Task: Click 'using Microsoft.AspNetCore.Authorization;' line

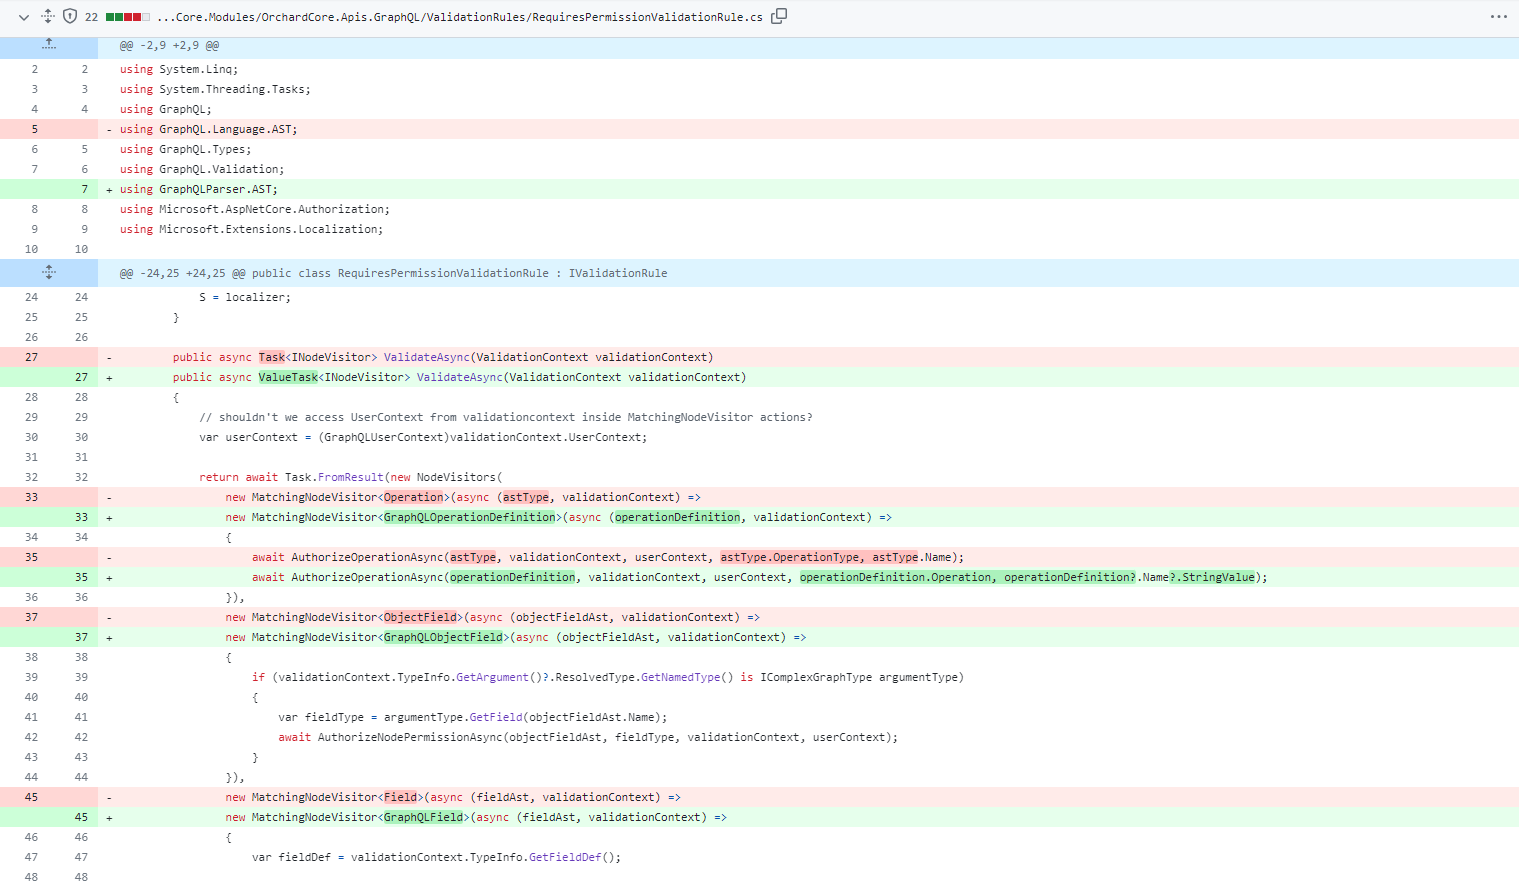Action: [255, 209]
